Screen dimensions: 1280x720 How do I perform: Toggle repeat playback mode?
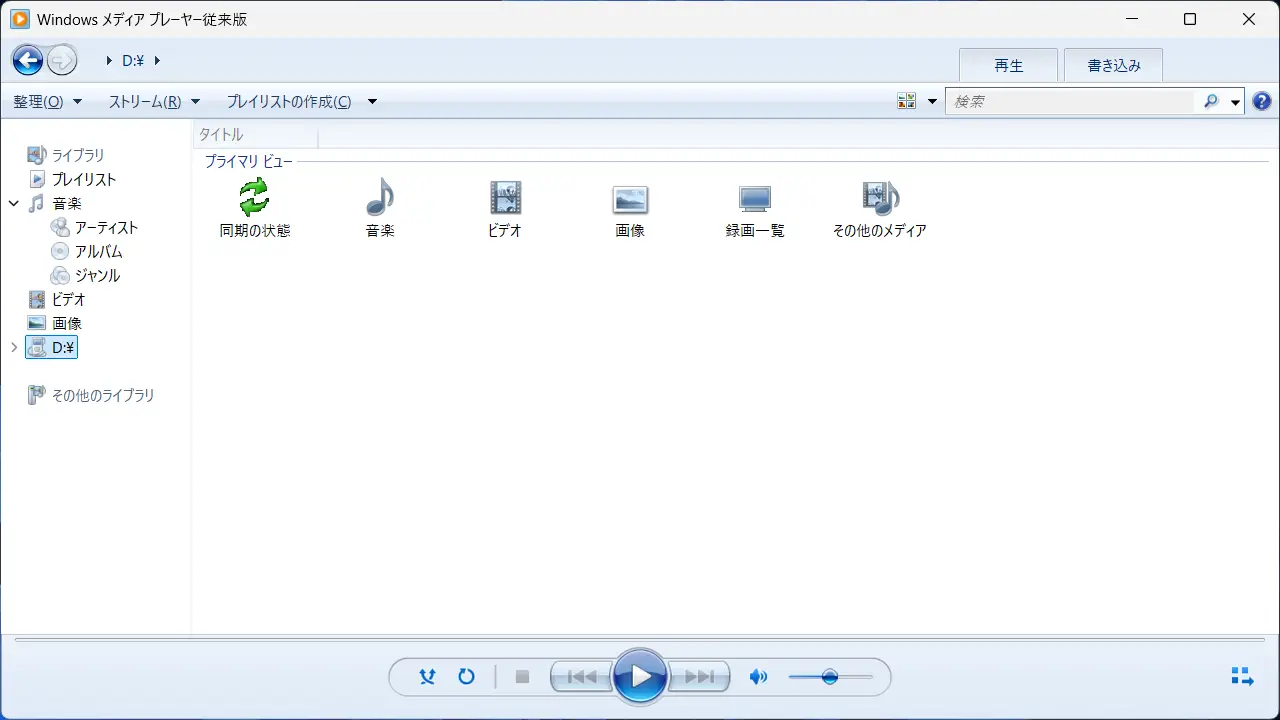click(x=466, y=676)
